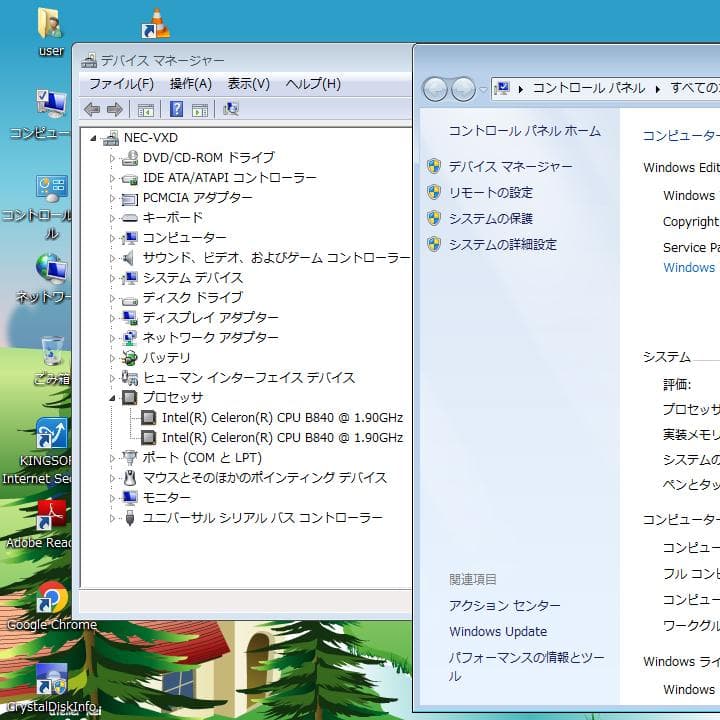The width and height of the screenshot is (720, 720).
Task: Expand the モニター node
Action: [112, 498]
